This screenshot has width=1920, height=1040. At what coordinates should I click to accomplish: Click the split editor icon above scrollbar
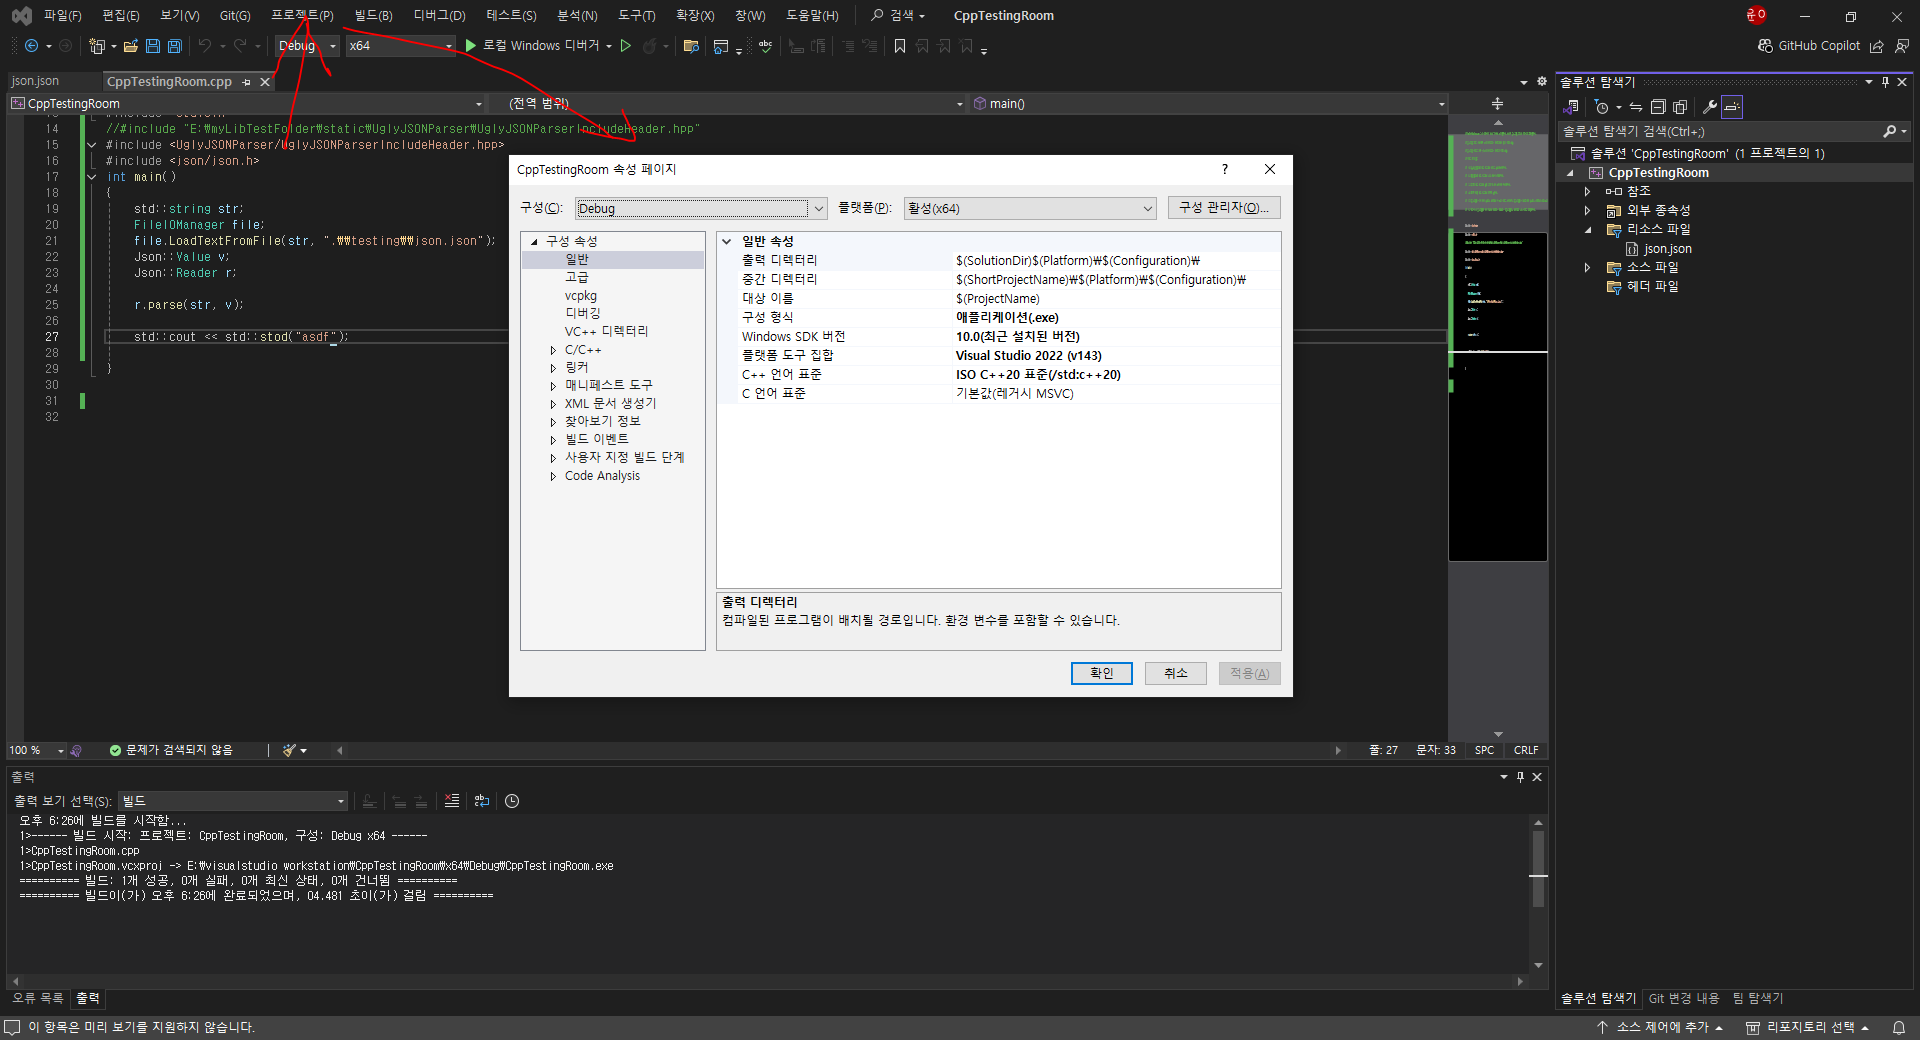[1497, 103]
